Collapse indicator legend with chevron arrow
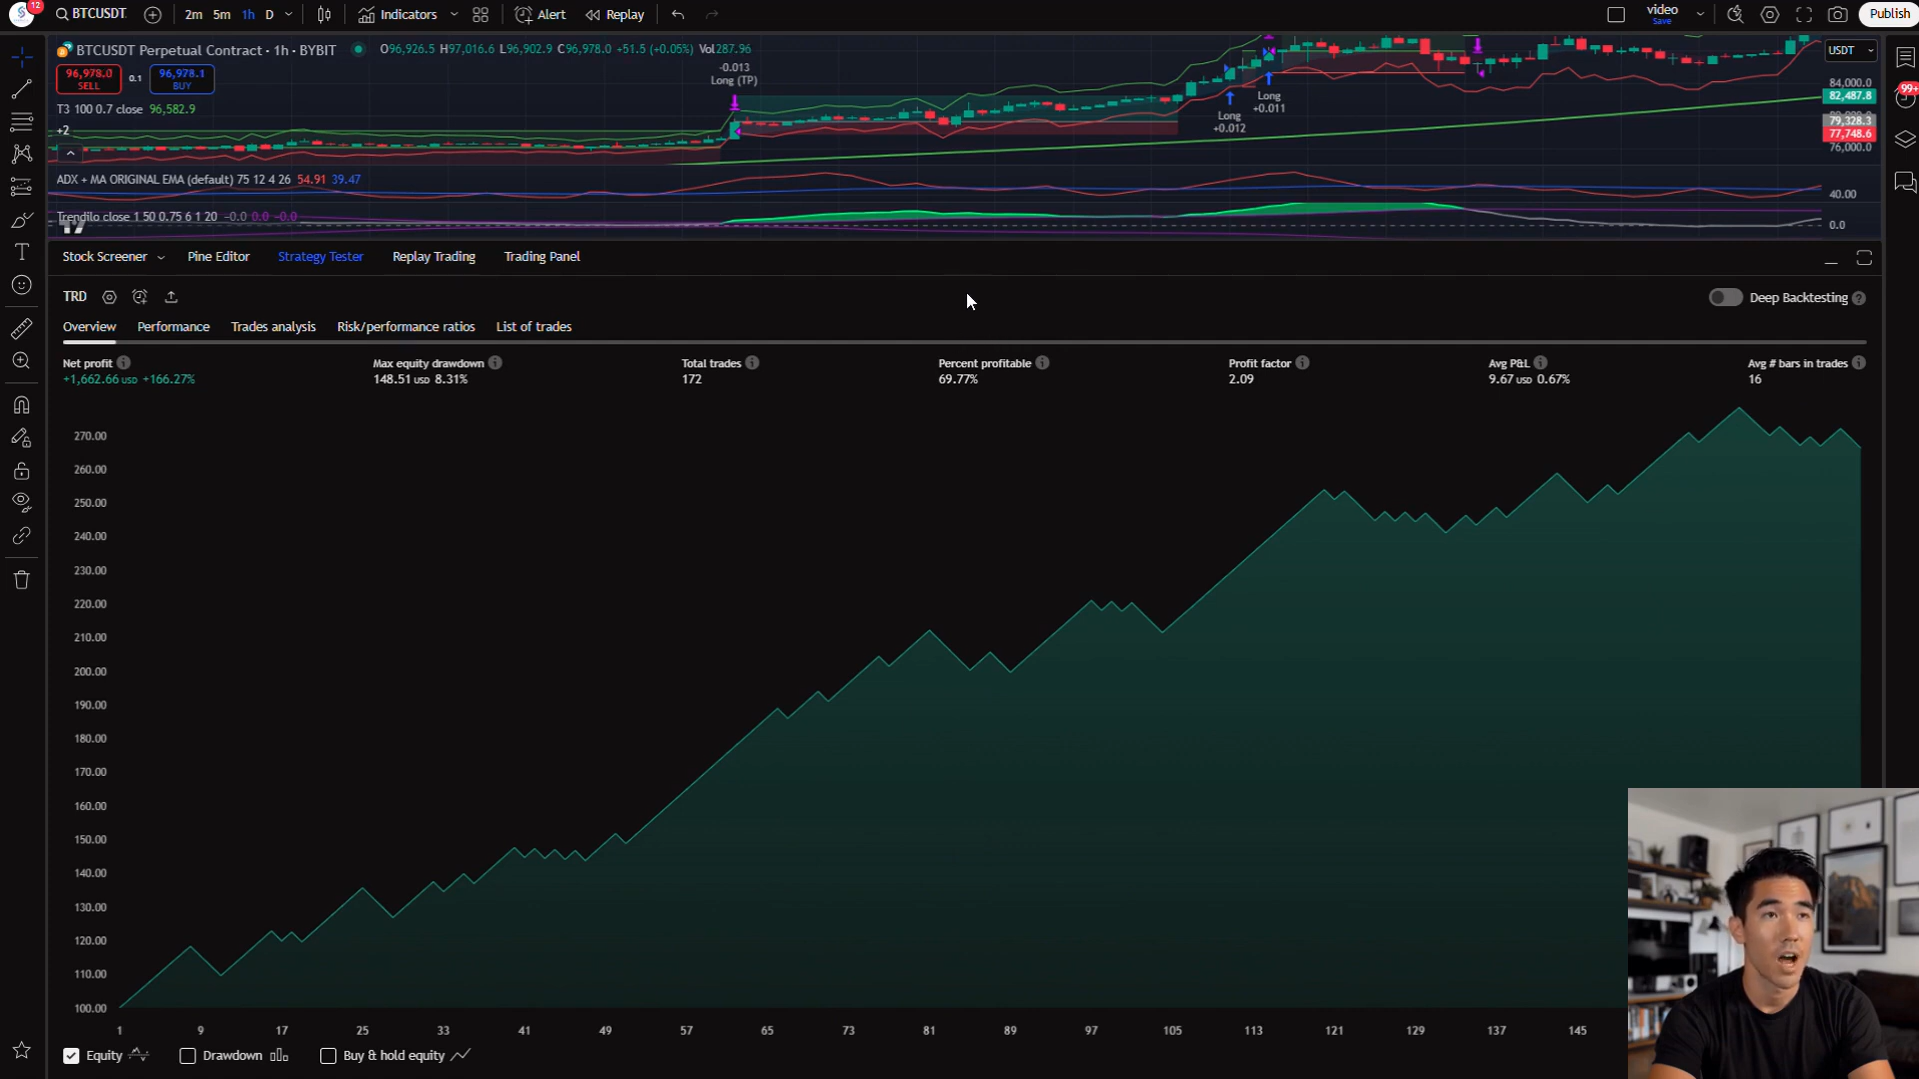The image size is (1919, 1079). click(70, 153)
